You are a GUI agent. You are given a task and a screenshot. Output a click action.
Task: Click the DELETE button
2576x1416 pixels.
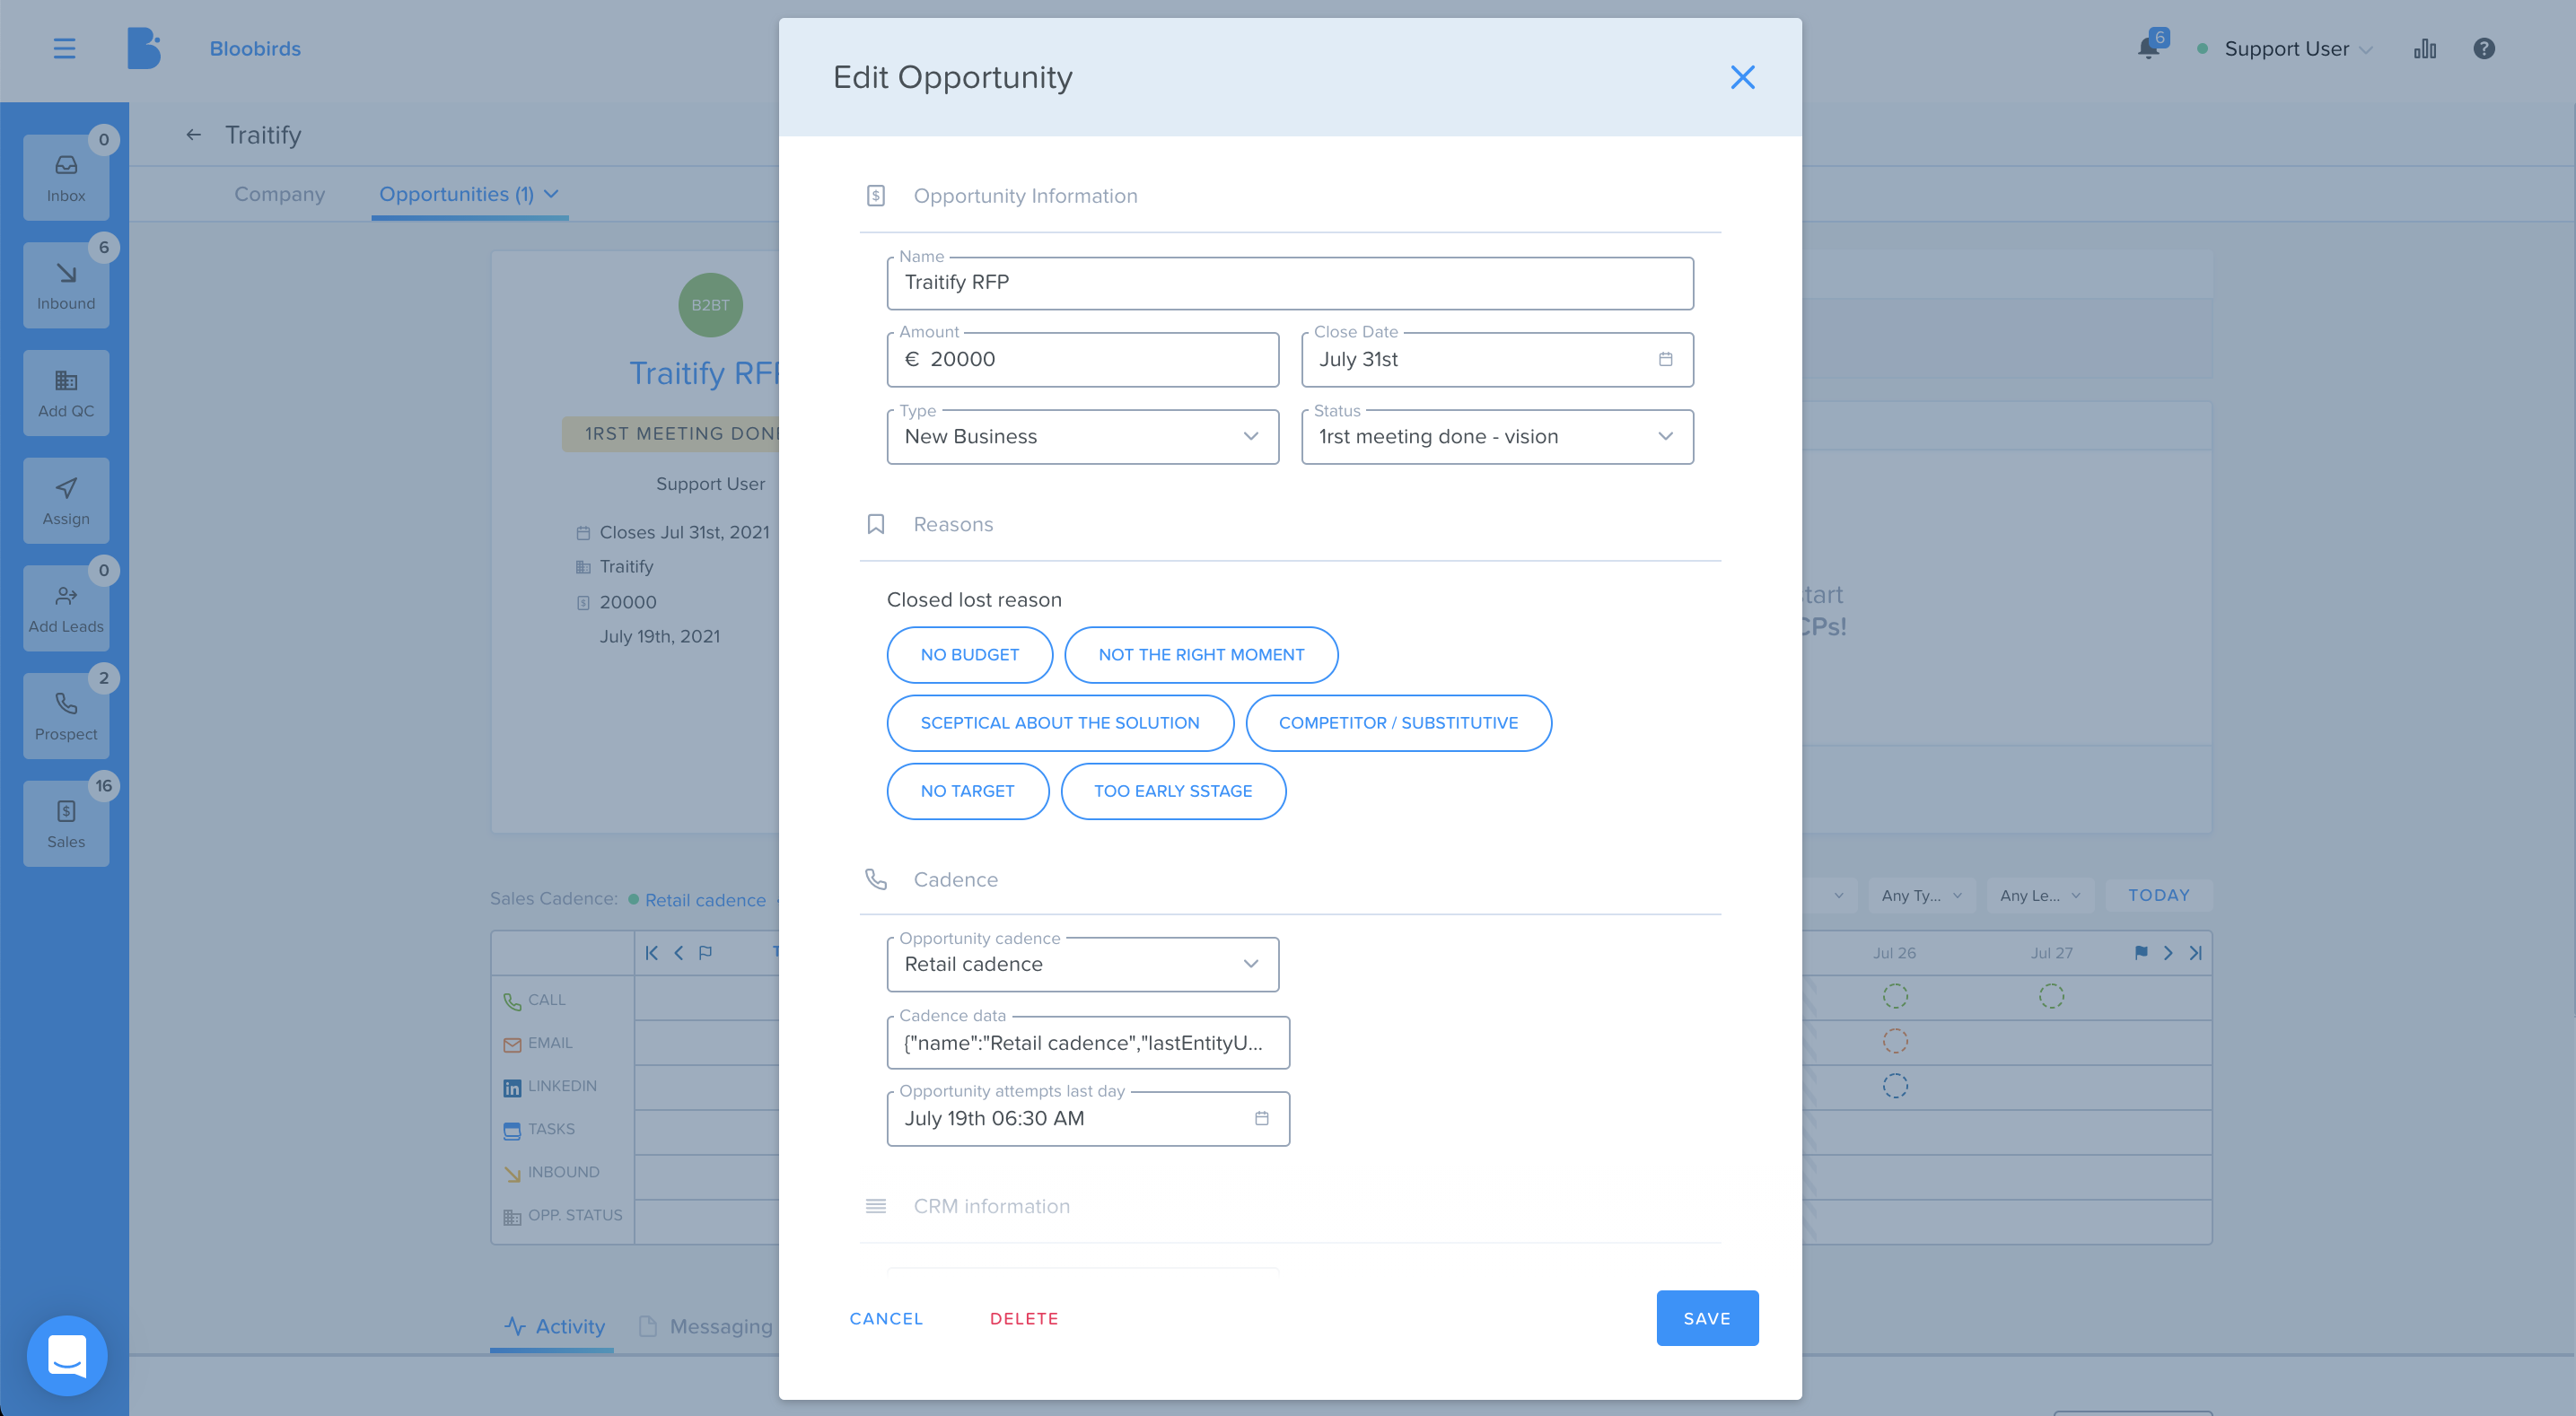[1024, 1319]
